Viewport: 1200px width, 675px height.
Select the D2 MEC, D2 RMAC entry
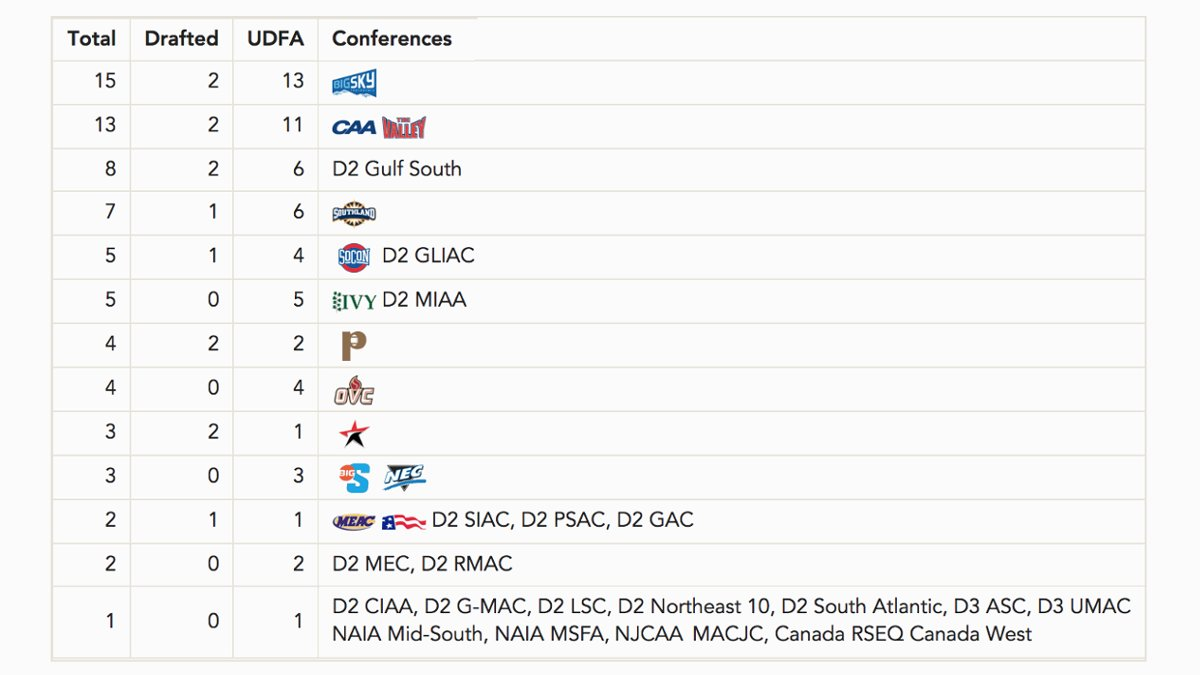(422, 564)
